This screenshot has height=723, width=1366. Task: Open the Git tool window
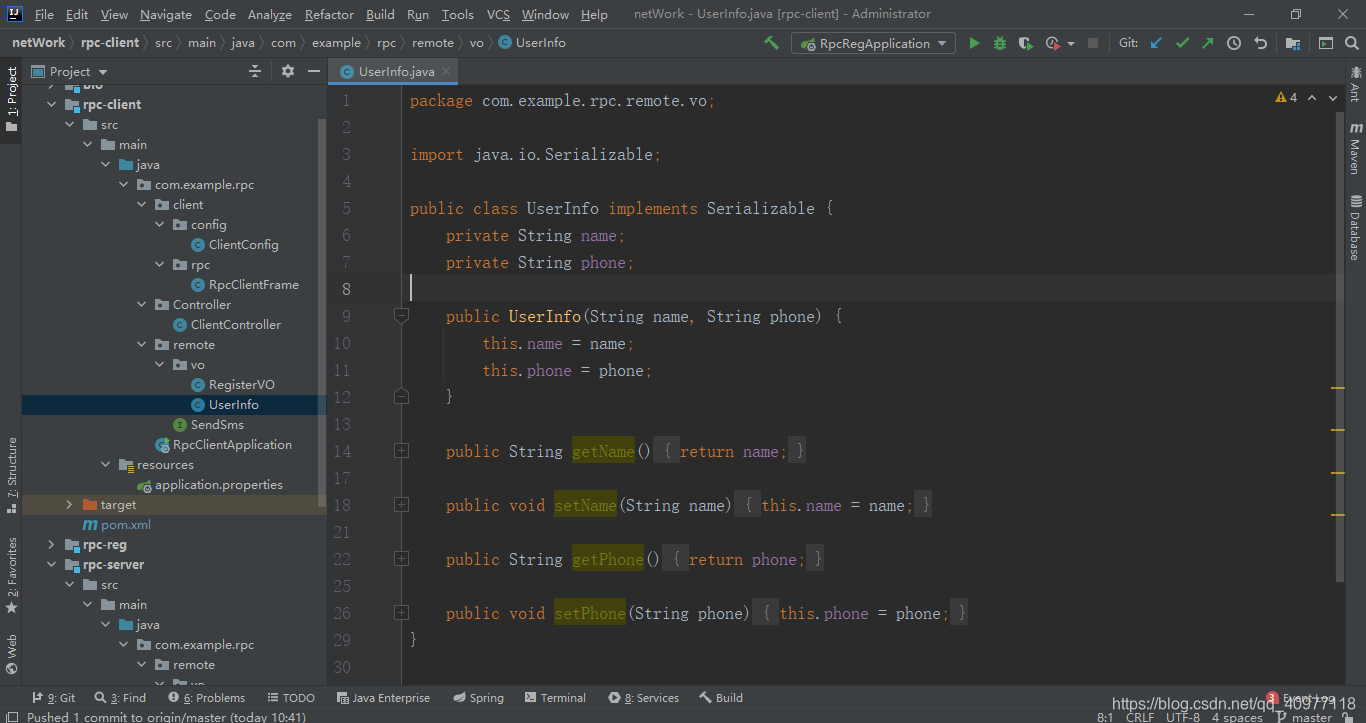(x=54, y=698)
